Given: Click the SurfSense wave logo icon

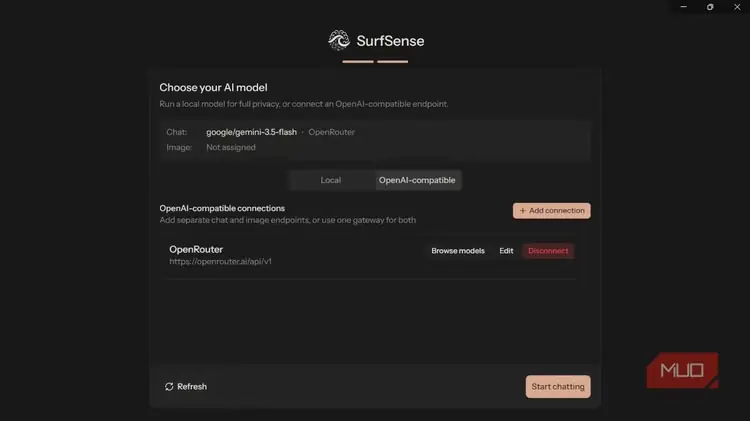Looking at the screenshot, I should (339, 40).
